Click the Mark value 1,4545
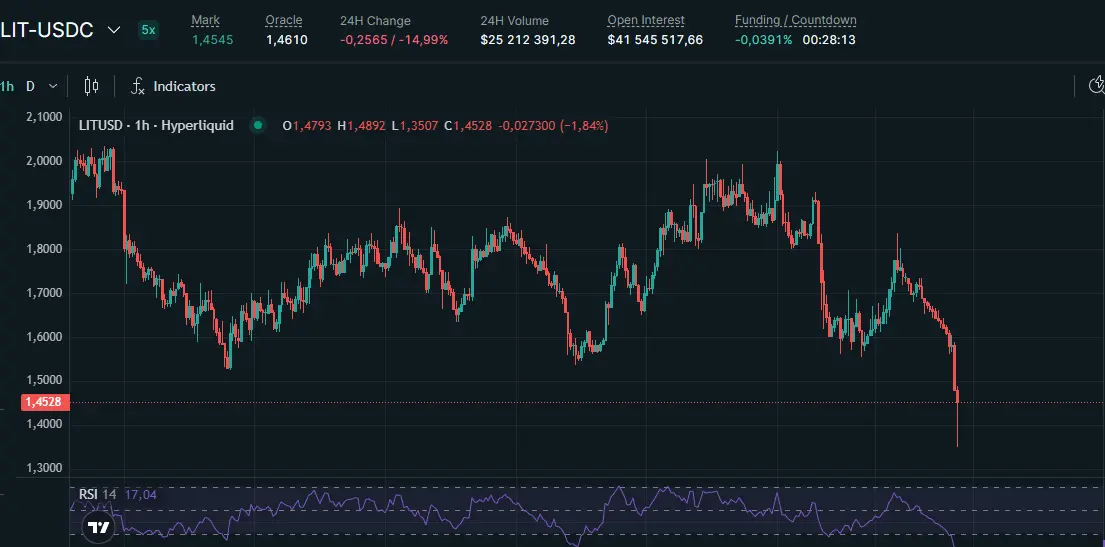The image size is (1105, 547). (212, 39)
